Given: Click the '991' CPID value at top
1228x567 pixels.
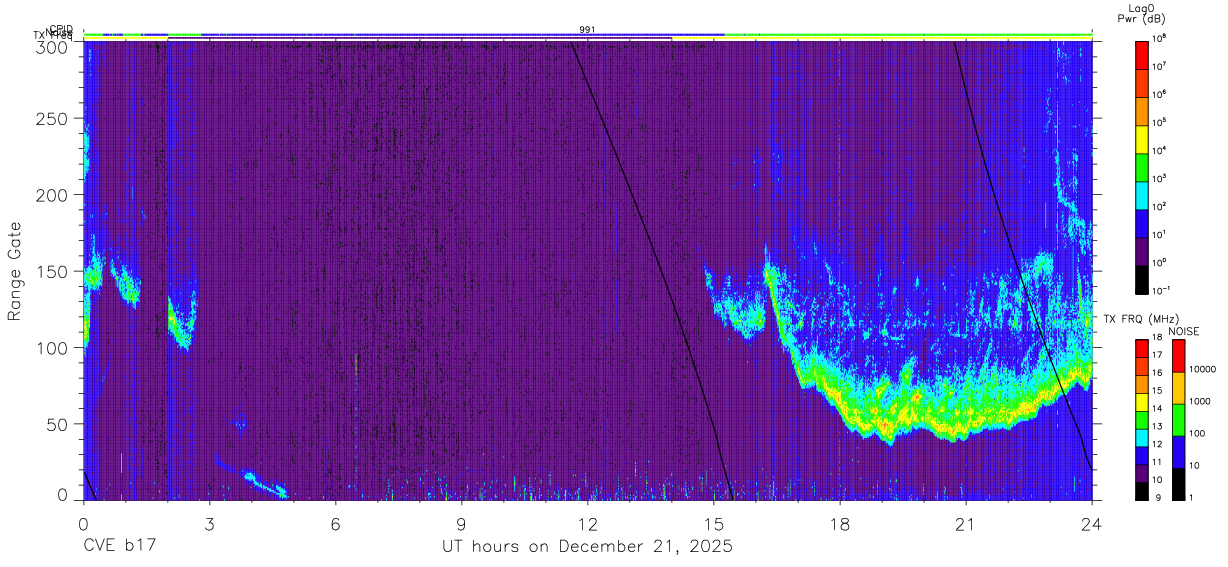Looking at the screenshot, I should click(x=588, y=30).
